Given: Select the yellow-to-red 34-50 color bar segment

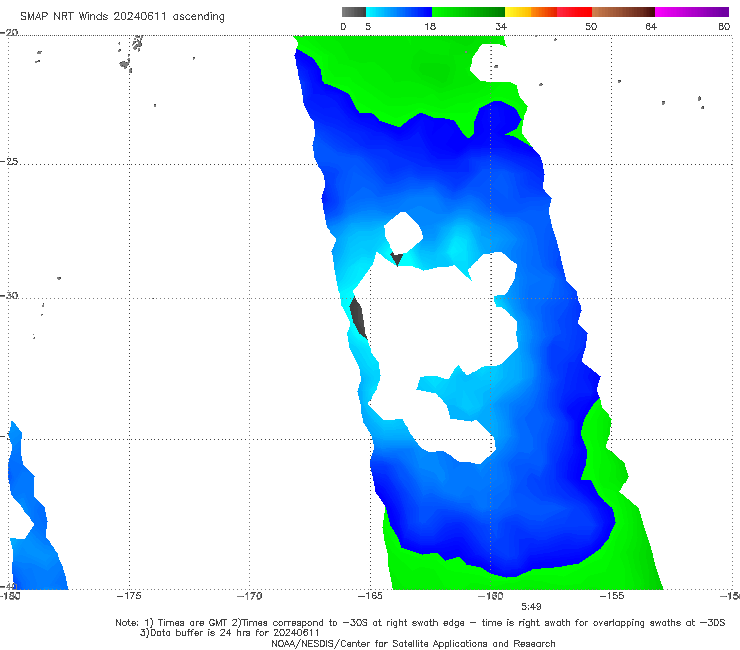Looking at the screenshot, I should point(548,12).
